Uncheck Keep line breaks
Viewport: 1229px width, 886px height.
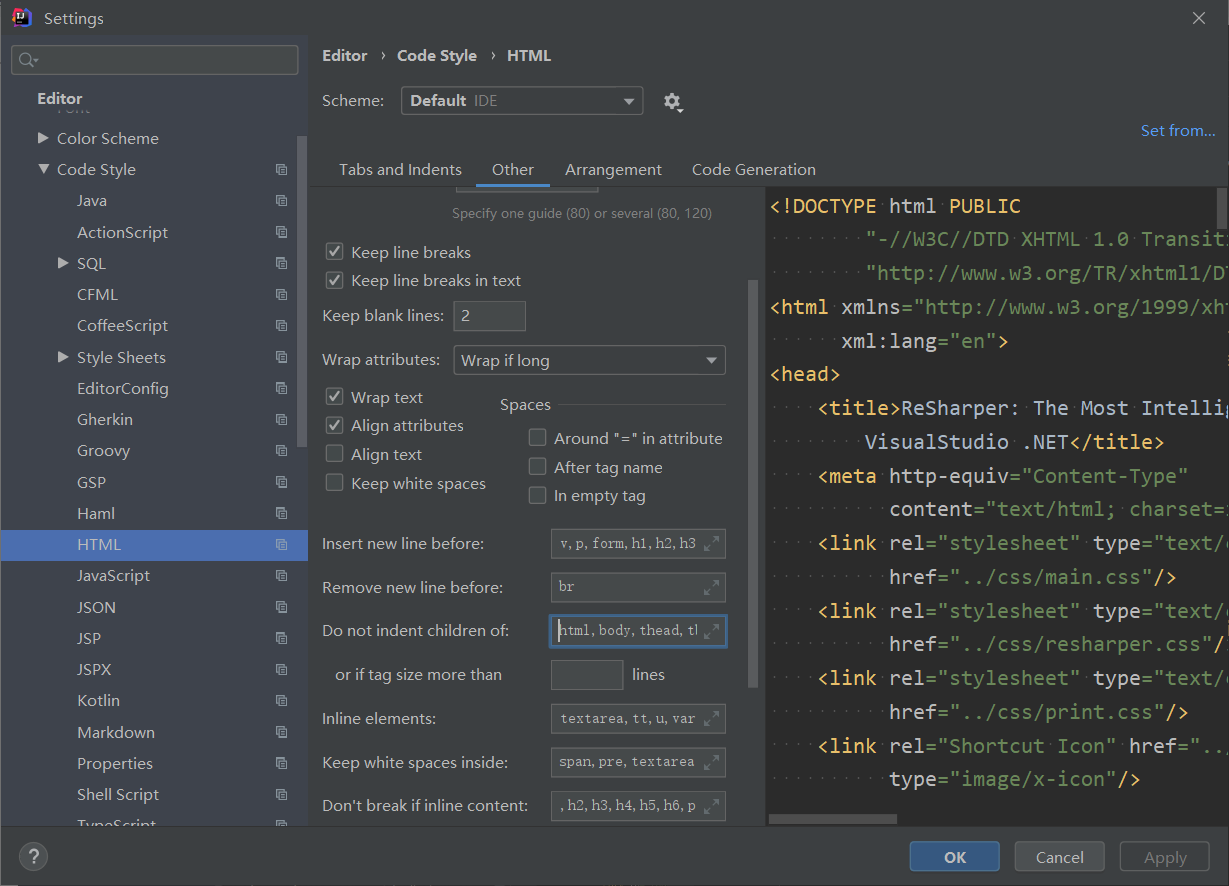(x=335, y=252)
